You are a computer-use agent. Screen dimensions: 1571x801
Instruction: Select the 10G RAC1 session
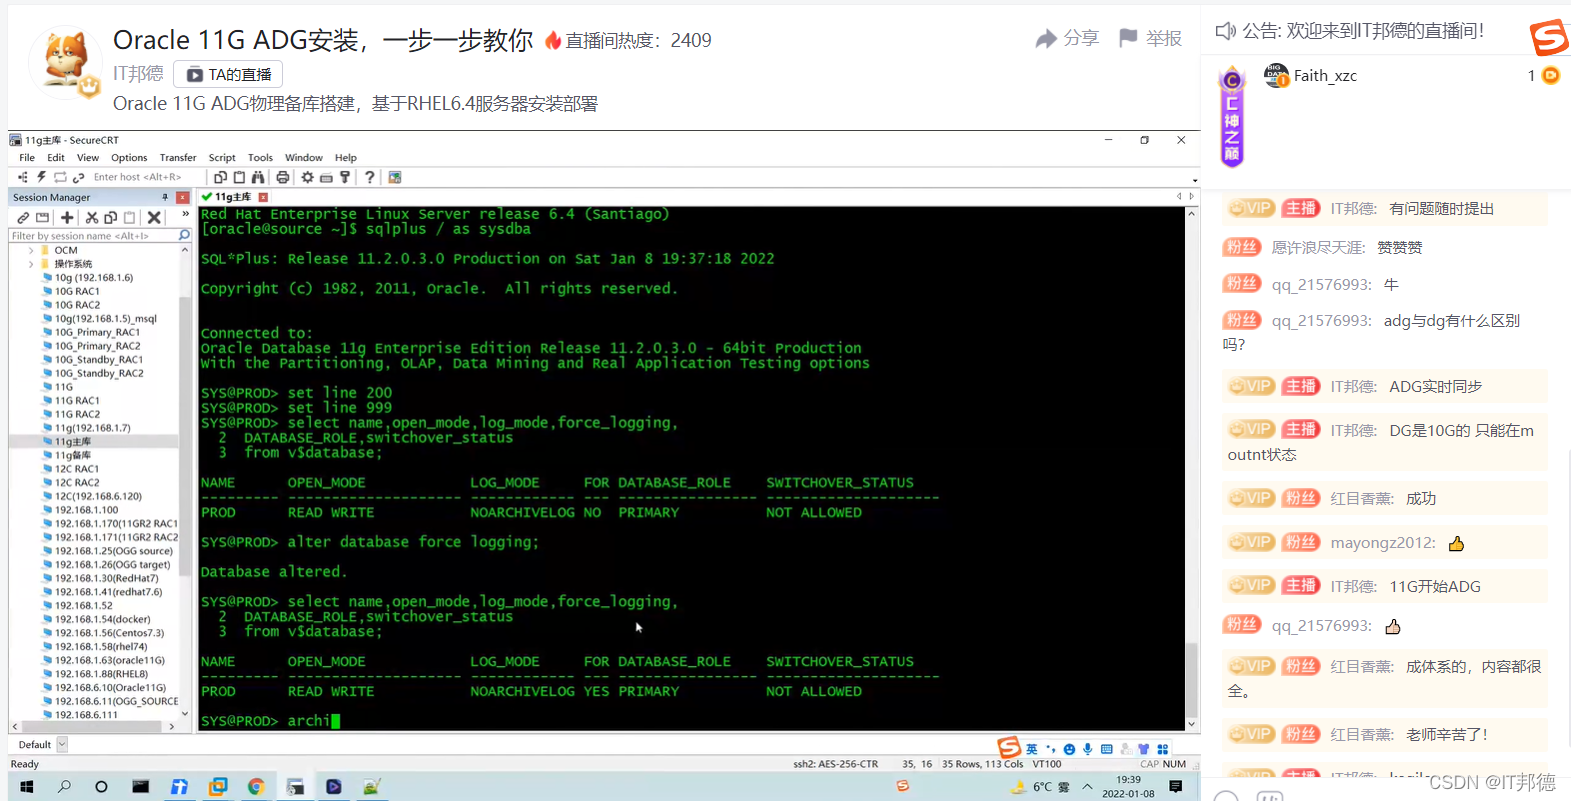tap(77, 291)
